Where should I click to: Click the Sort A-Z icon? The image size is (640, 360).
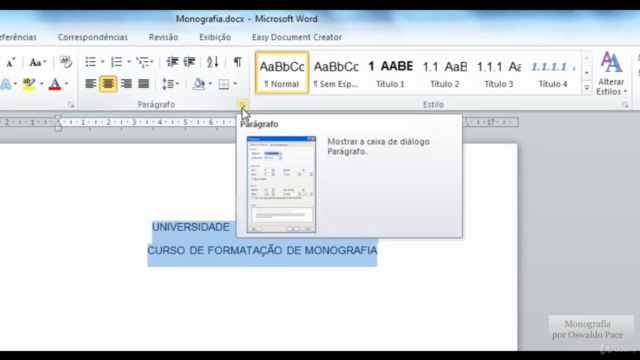pos(212,62)
